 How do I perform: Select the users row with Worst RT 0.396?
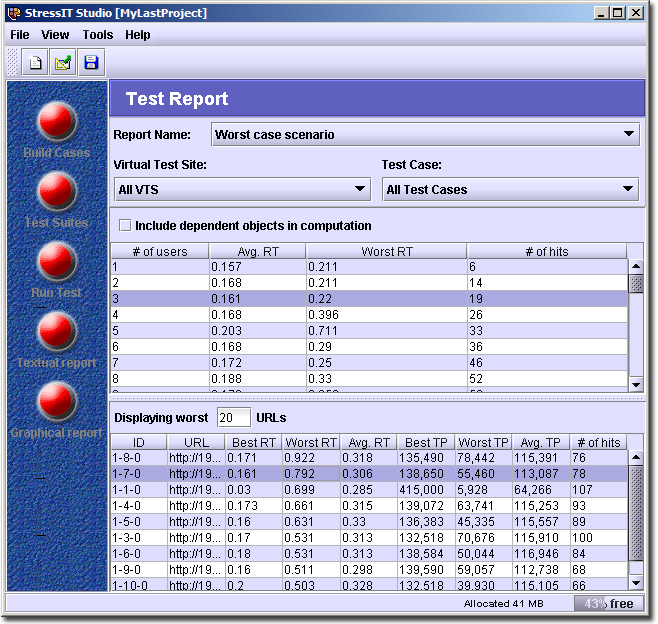(x=369, y=315)
